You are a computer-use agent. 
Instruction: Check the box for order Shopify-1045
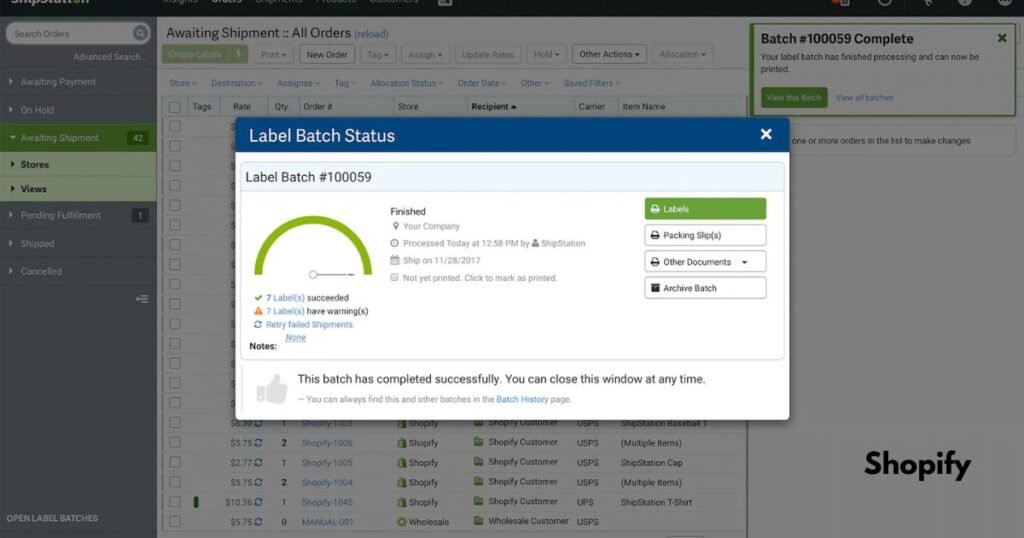174,502
